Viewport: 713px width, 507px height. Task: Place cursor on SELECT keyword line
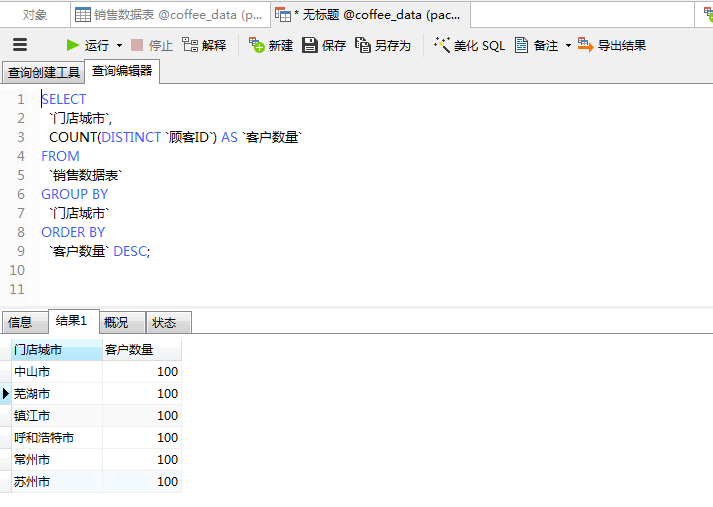coord(64,99)
